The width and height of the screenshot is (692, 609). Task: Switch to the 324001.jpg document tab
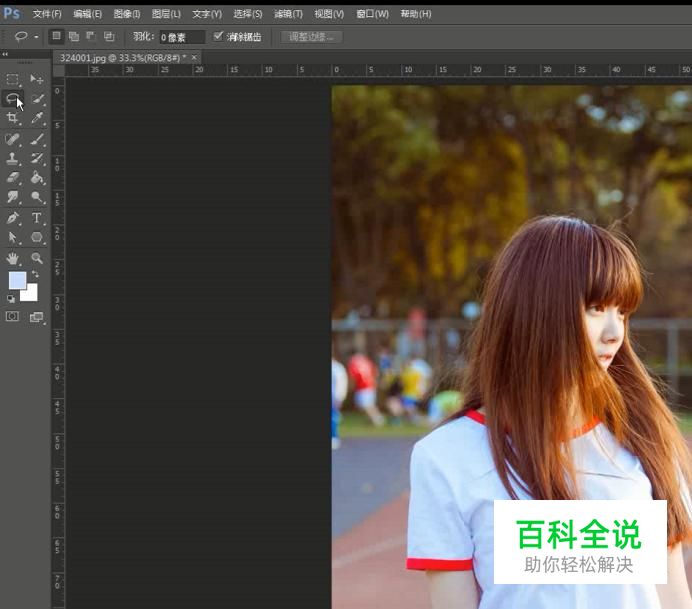pyautogui.click(x=119, y=58)
